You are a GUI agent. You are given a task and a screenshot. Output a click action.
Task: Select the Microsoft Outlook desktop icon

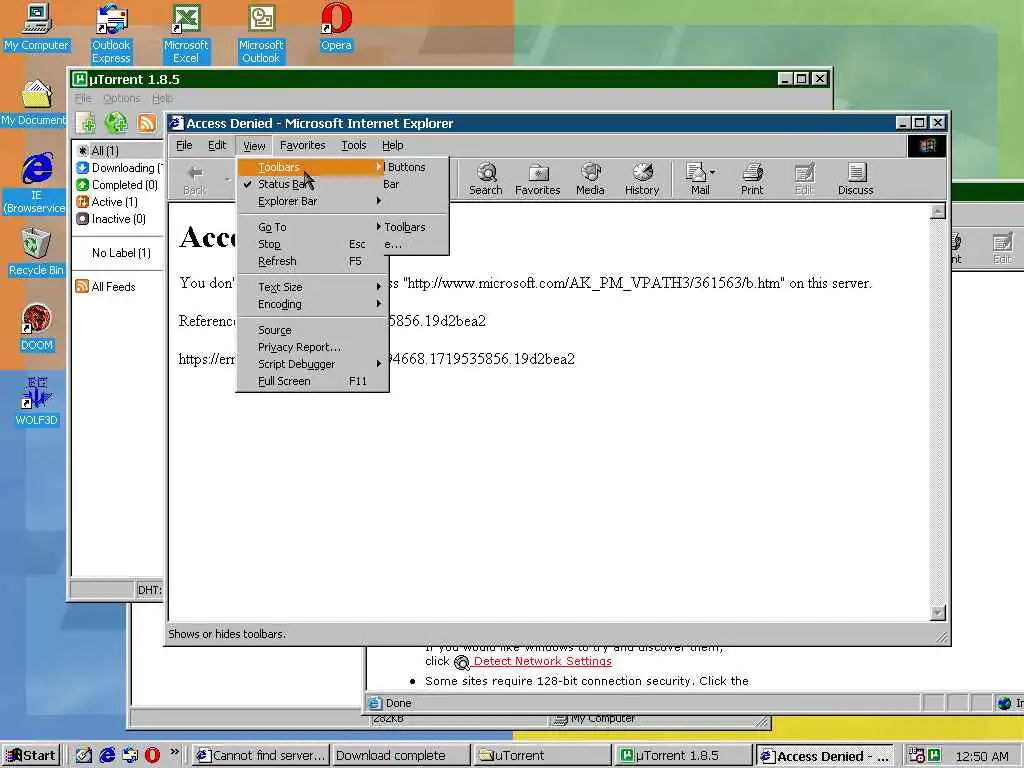point(261,33)
